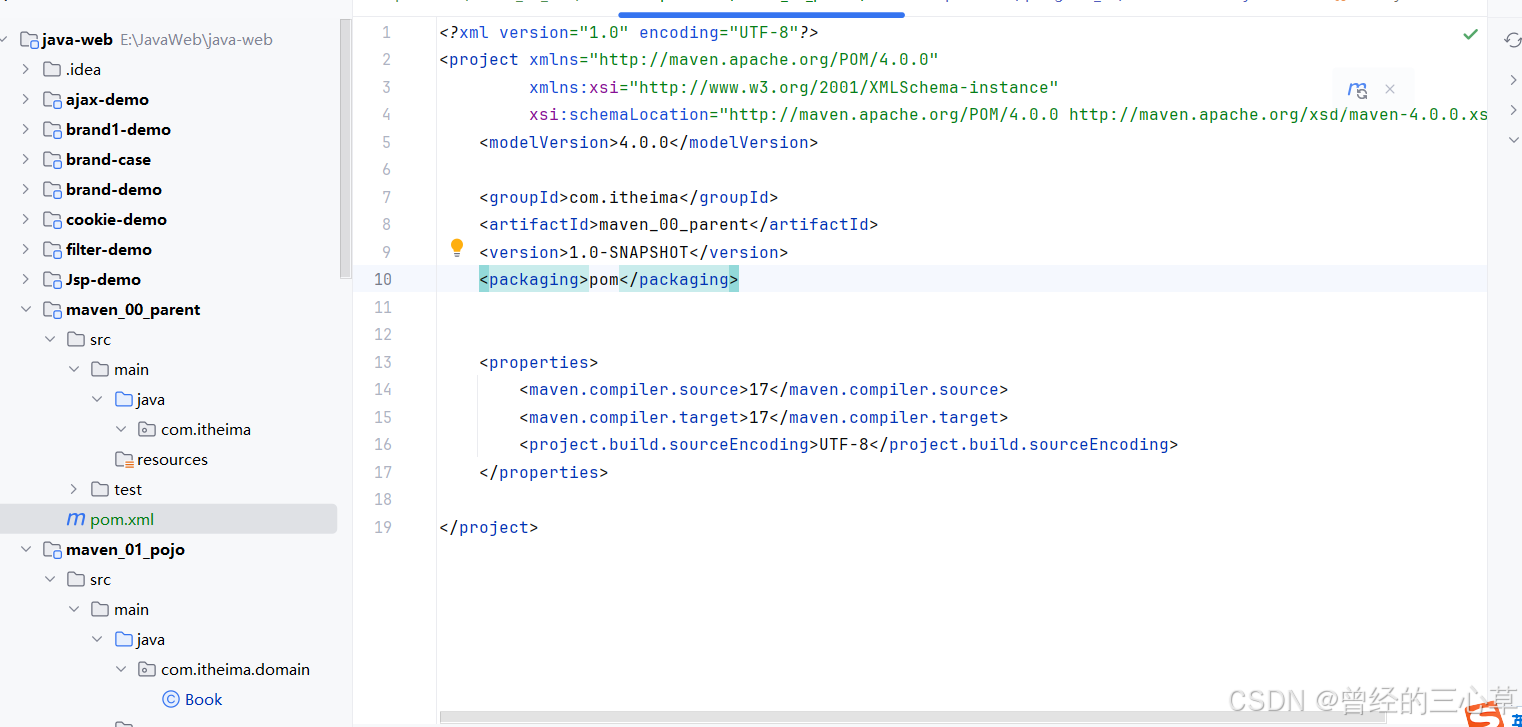The image size is (1522, 727).
Task: Click the 'maven_00_parent' artifactId text
Action: [673, 224]
